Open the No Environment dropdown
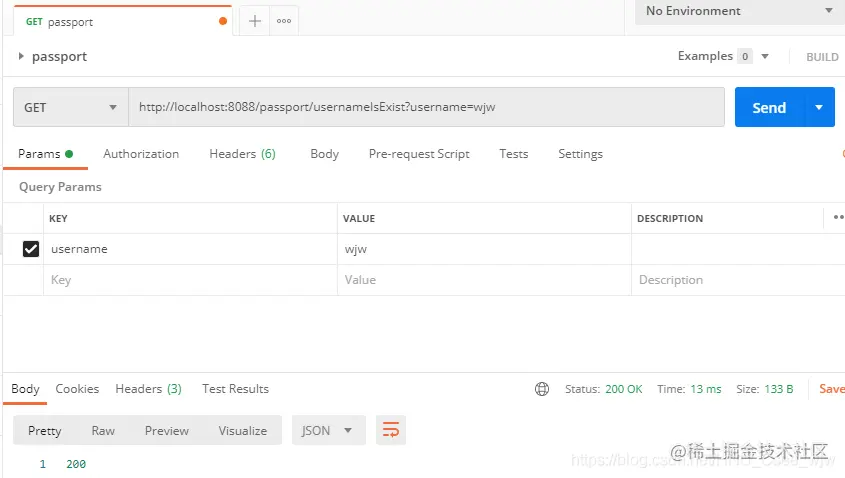 [x=739, y=11]
